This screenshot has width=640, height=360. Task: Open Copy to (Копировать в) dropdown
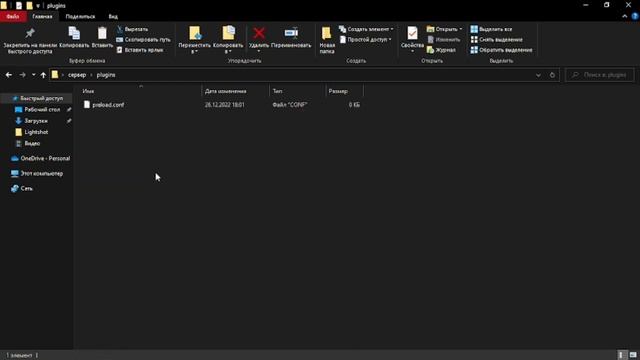pos(228,40)
